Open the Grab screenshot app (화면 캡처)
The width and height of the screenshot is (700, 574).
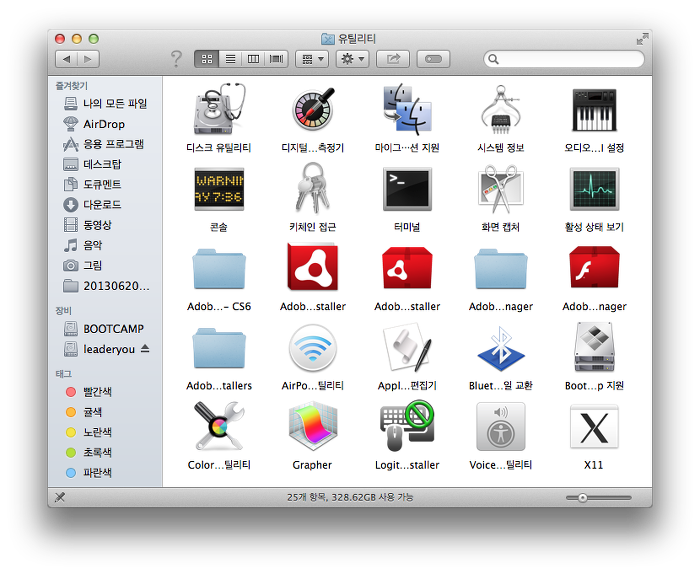click(x=500, y=189)
